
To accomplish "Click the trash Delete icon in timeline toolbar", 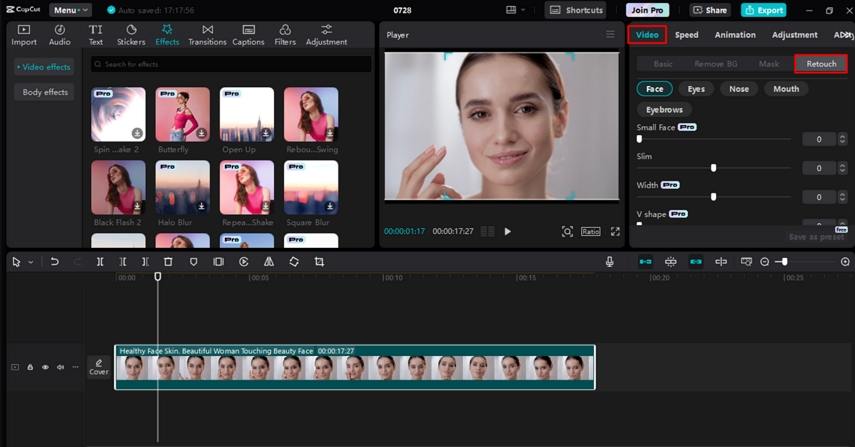I will pyautogui.click(x=168, y=262).
